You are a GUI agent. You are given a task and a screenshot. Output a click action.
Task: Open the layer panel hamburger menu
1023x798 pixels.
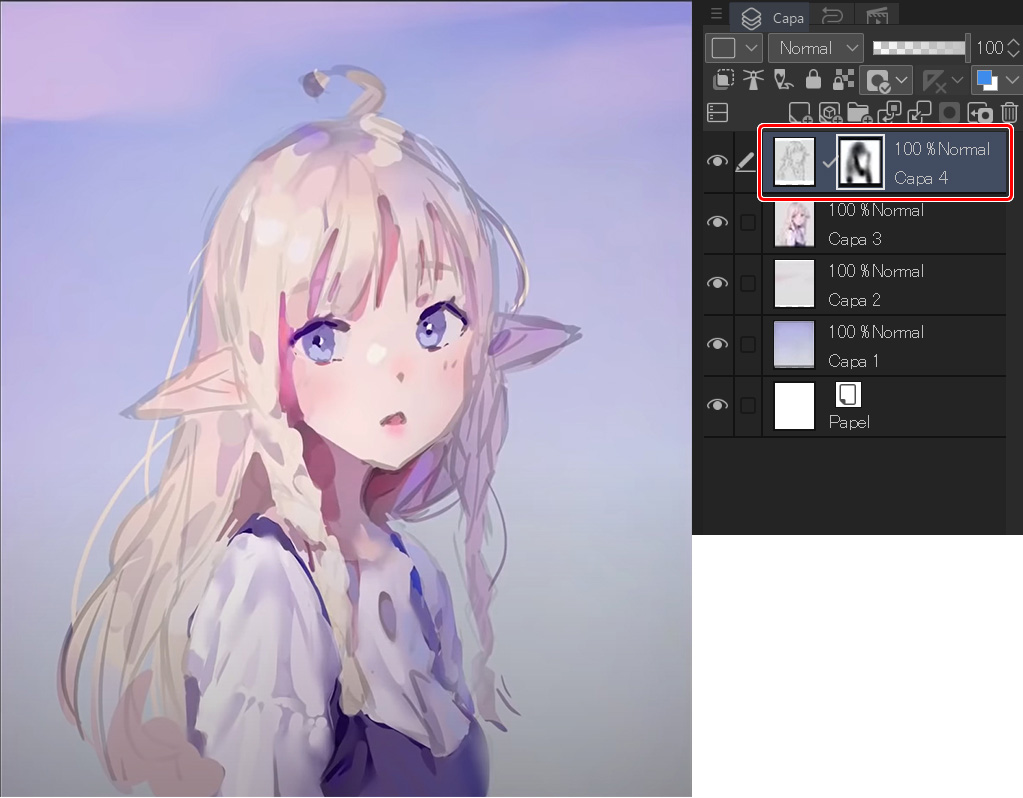[716, 14]
